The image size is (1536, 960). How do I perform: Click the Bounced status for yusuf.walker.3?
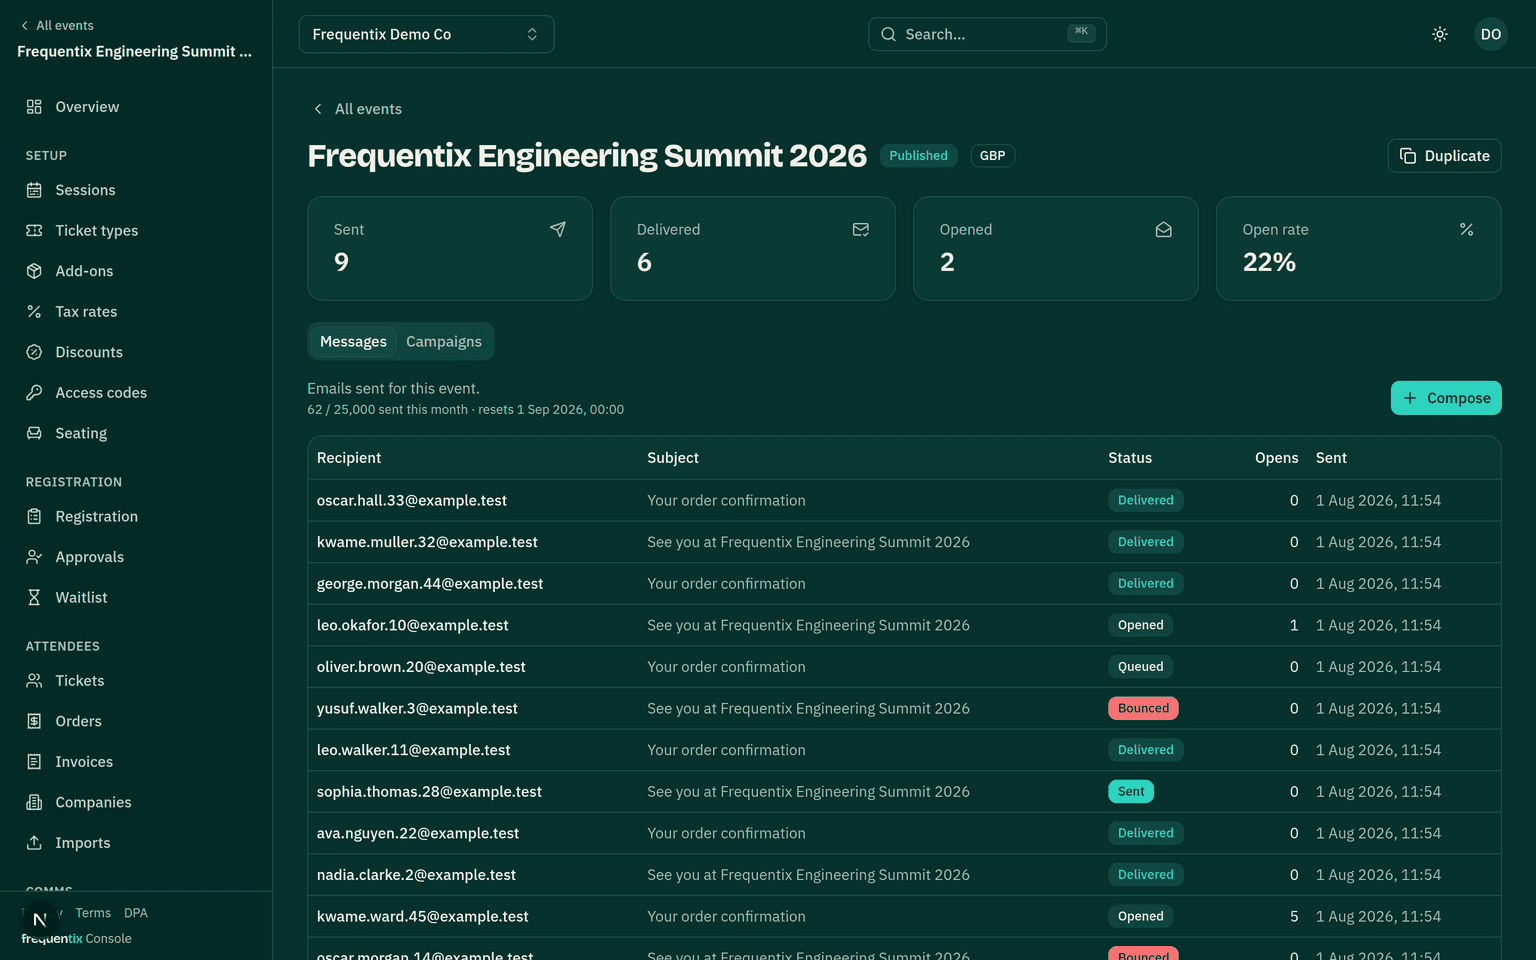[x=1143, y=708]
